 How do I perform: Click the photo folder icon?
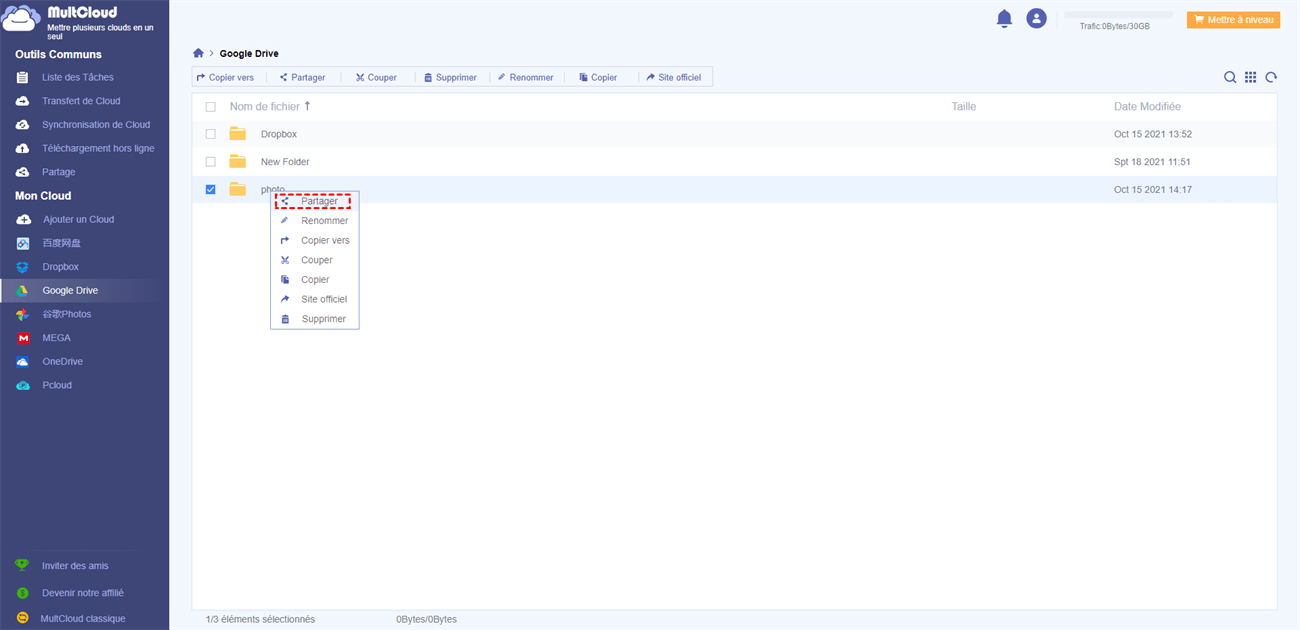[237, 189]
